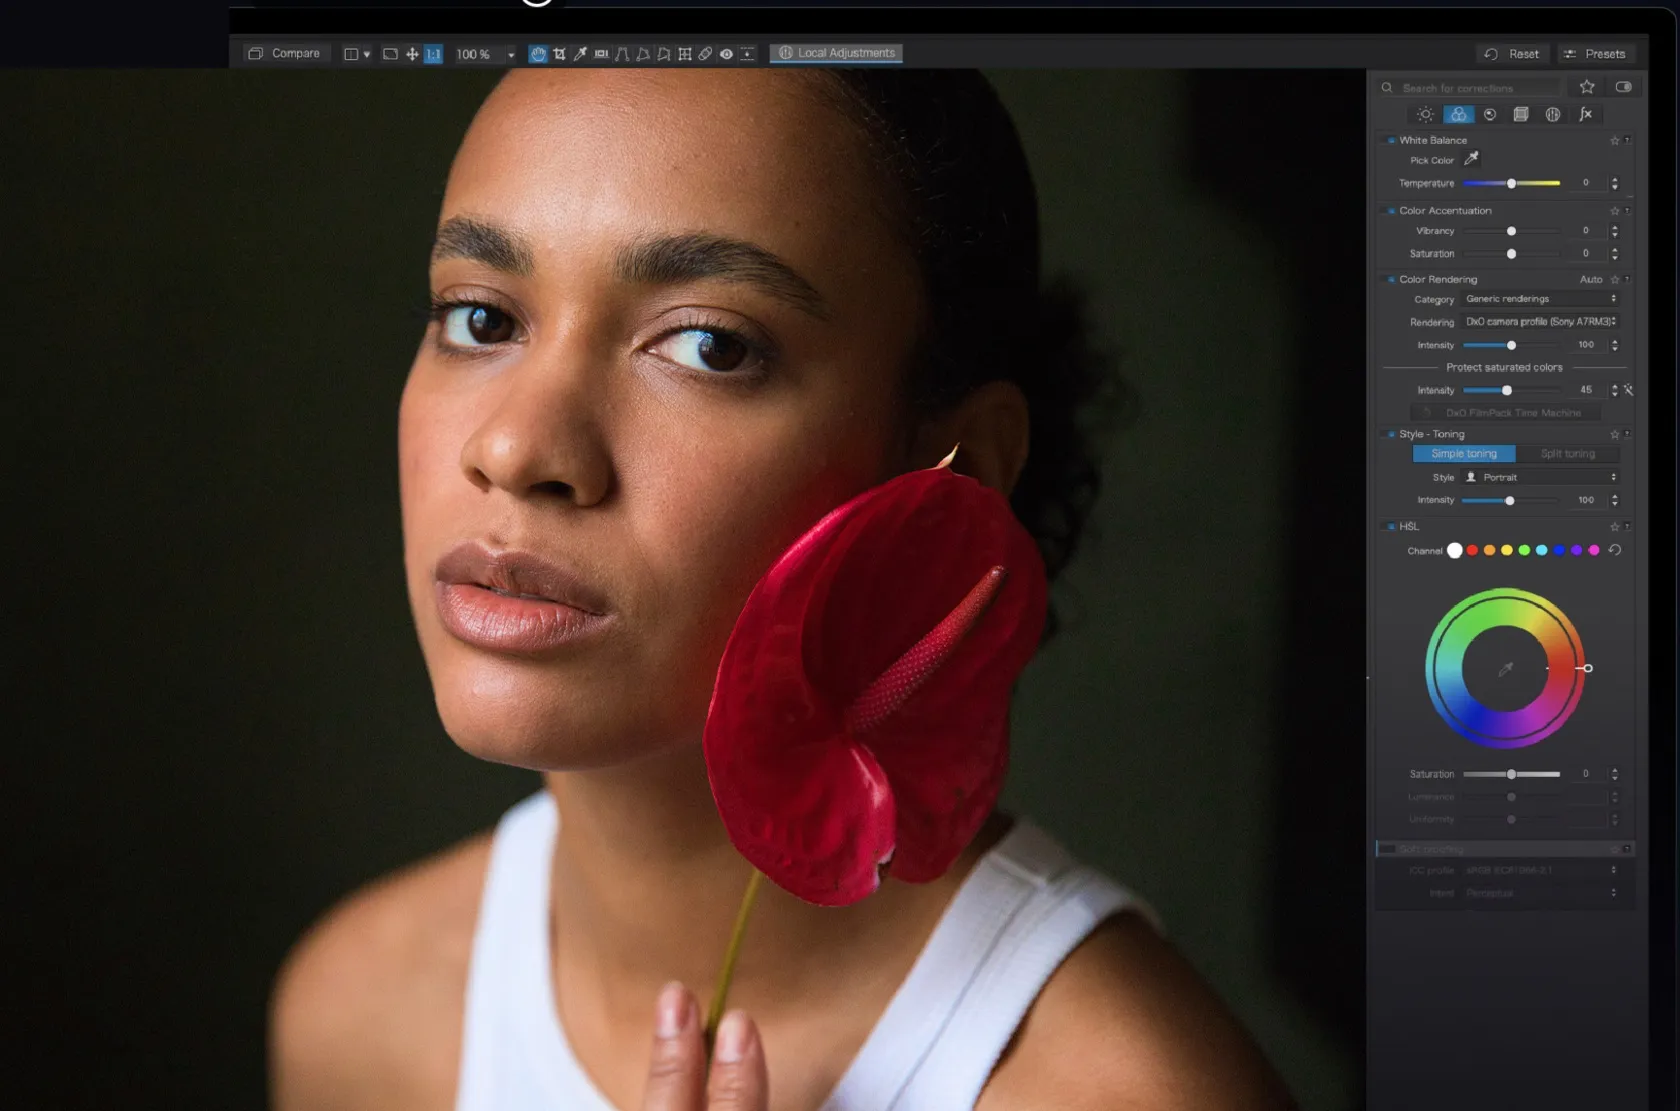
Task: Reset the HSL channel with arrow icon
Action: click(x=1615, y=550)
